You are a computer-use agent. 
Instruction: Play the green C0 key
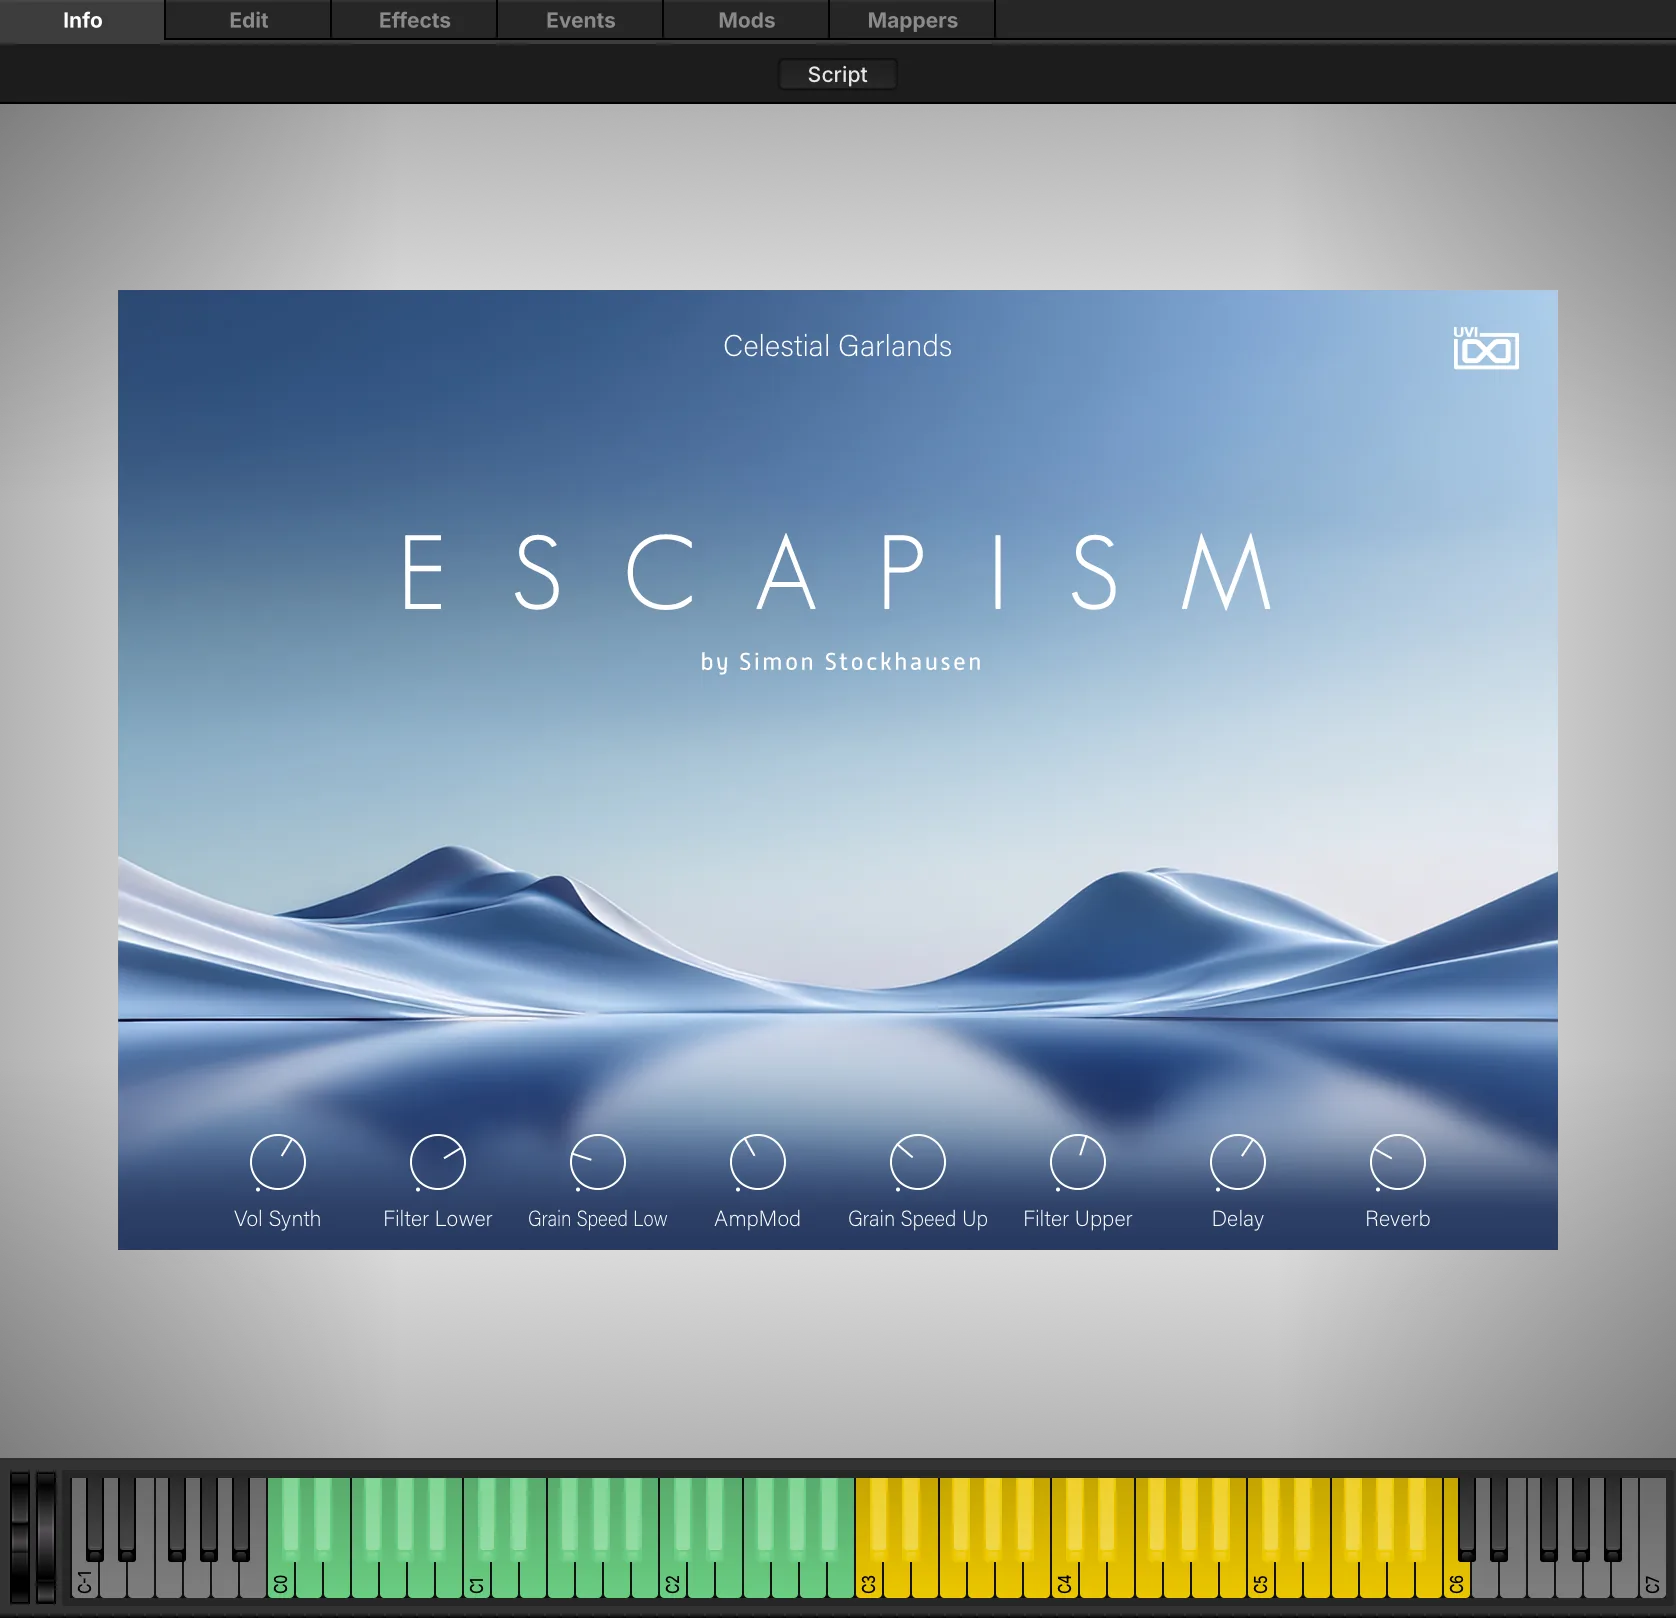pos(281,1580)
